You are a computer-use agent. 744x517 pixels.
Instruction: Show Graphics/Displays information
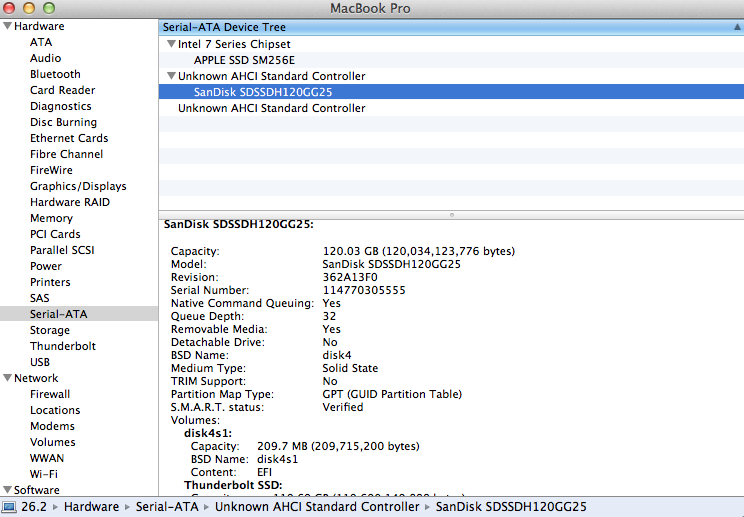78,186
